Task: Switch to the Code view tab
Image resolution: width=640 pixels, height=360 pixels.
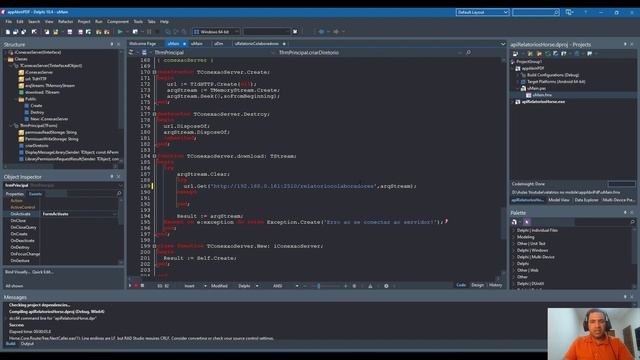Action: 461,285
